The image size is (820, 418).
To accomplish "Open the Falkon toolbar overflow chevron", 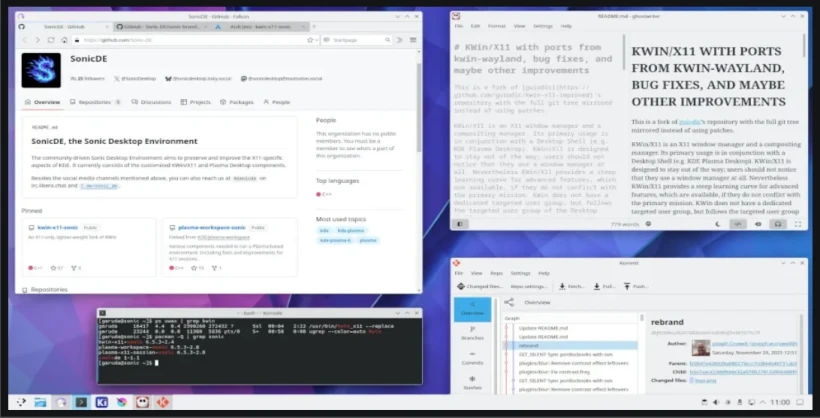I will click(x=400, y=40).
